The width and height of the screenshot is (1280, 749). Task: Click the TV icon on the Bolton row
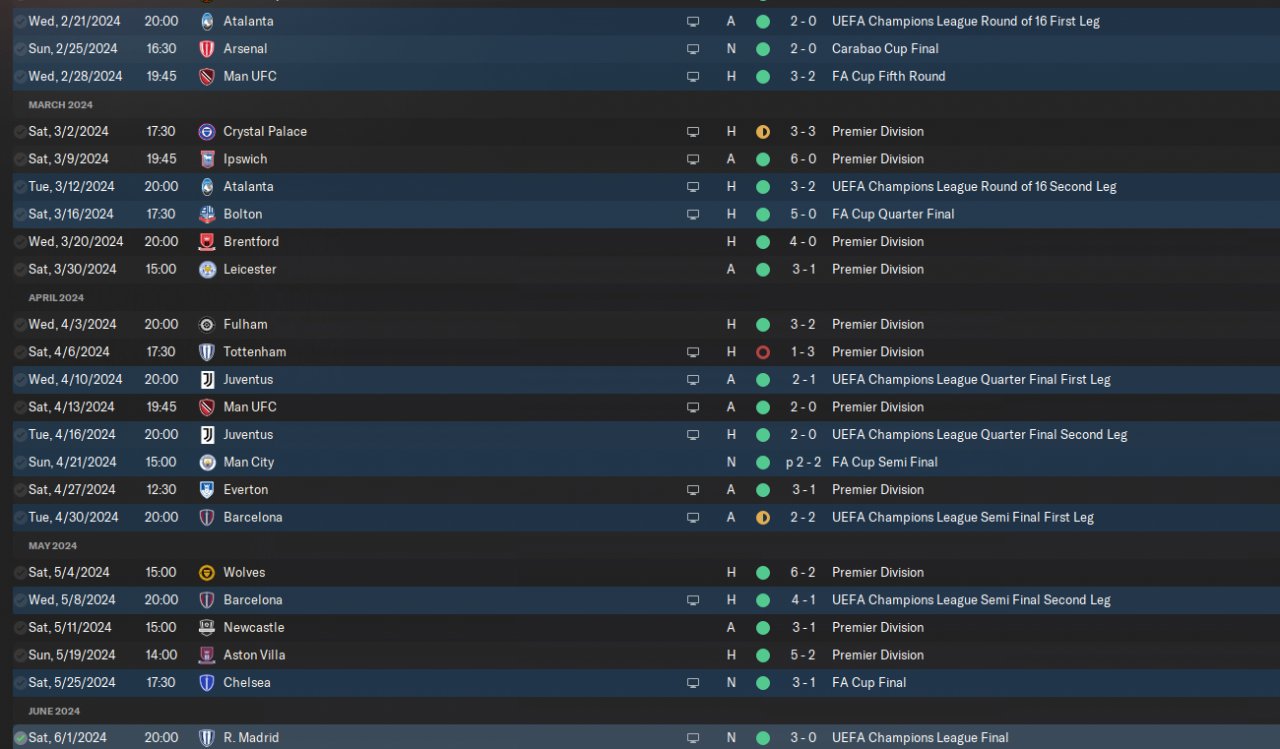click(x=693, y=214)
